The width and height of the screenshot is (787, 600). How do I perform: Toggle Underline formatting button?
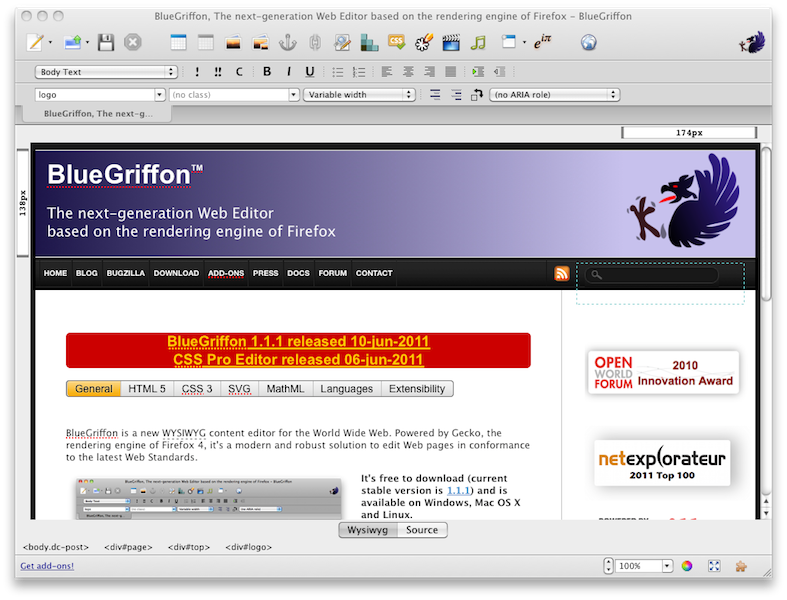(310, 72)
